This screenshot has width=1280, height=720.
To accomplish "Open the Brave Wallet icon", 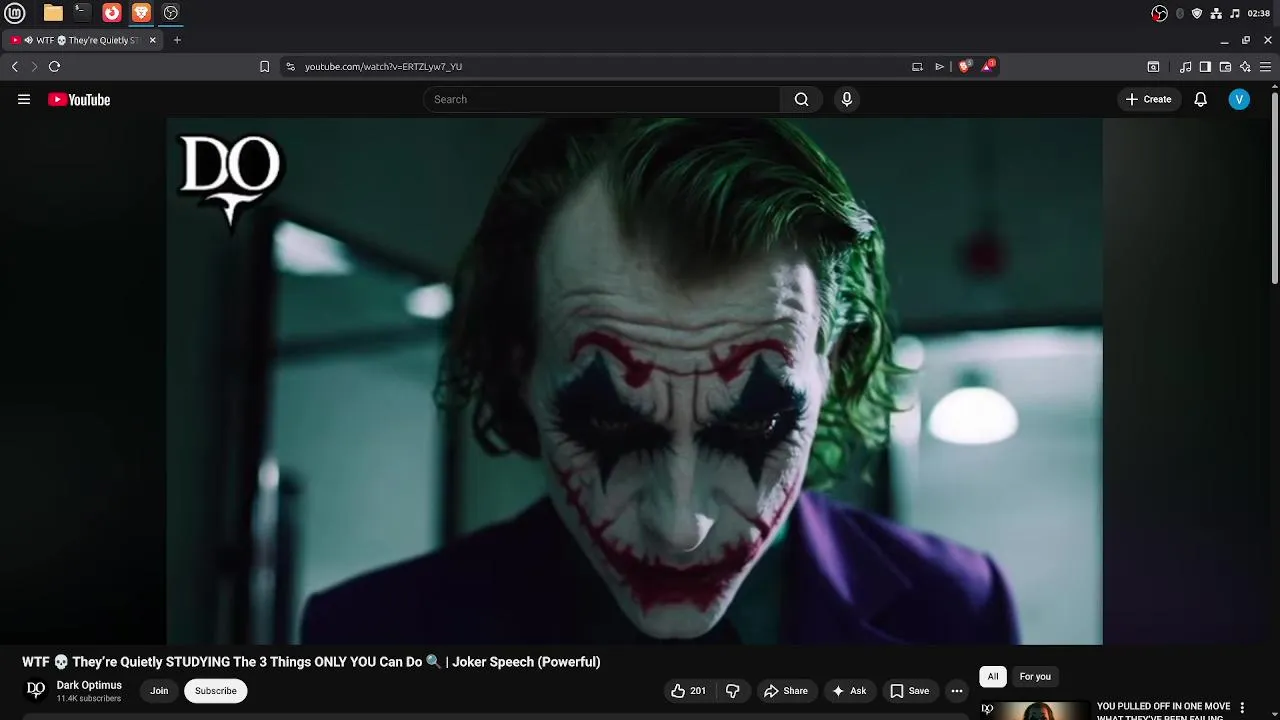I will click(x=1225, y=66).
